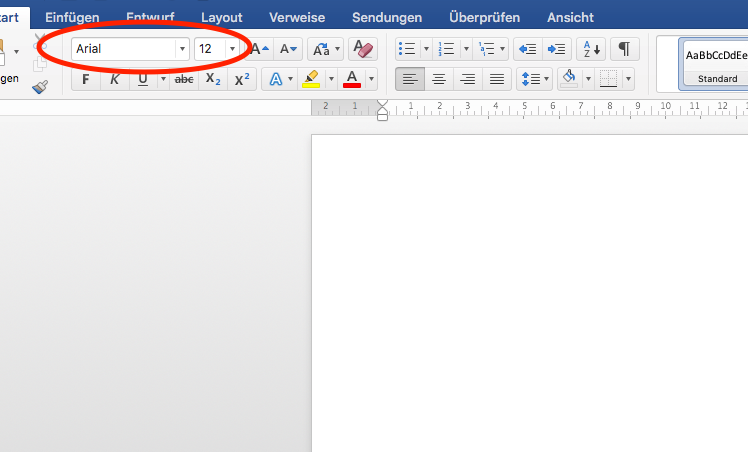Open the Einfügen tab
748x452 pixels.
point(72,18)
